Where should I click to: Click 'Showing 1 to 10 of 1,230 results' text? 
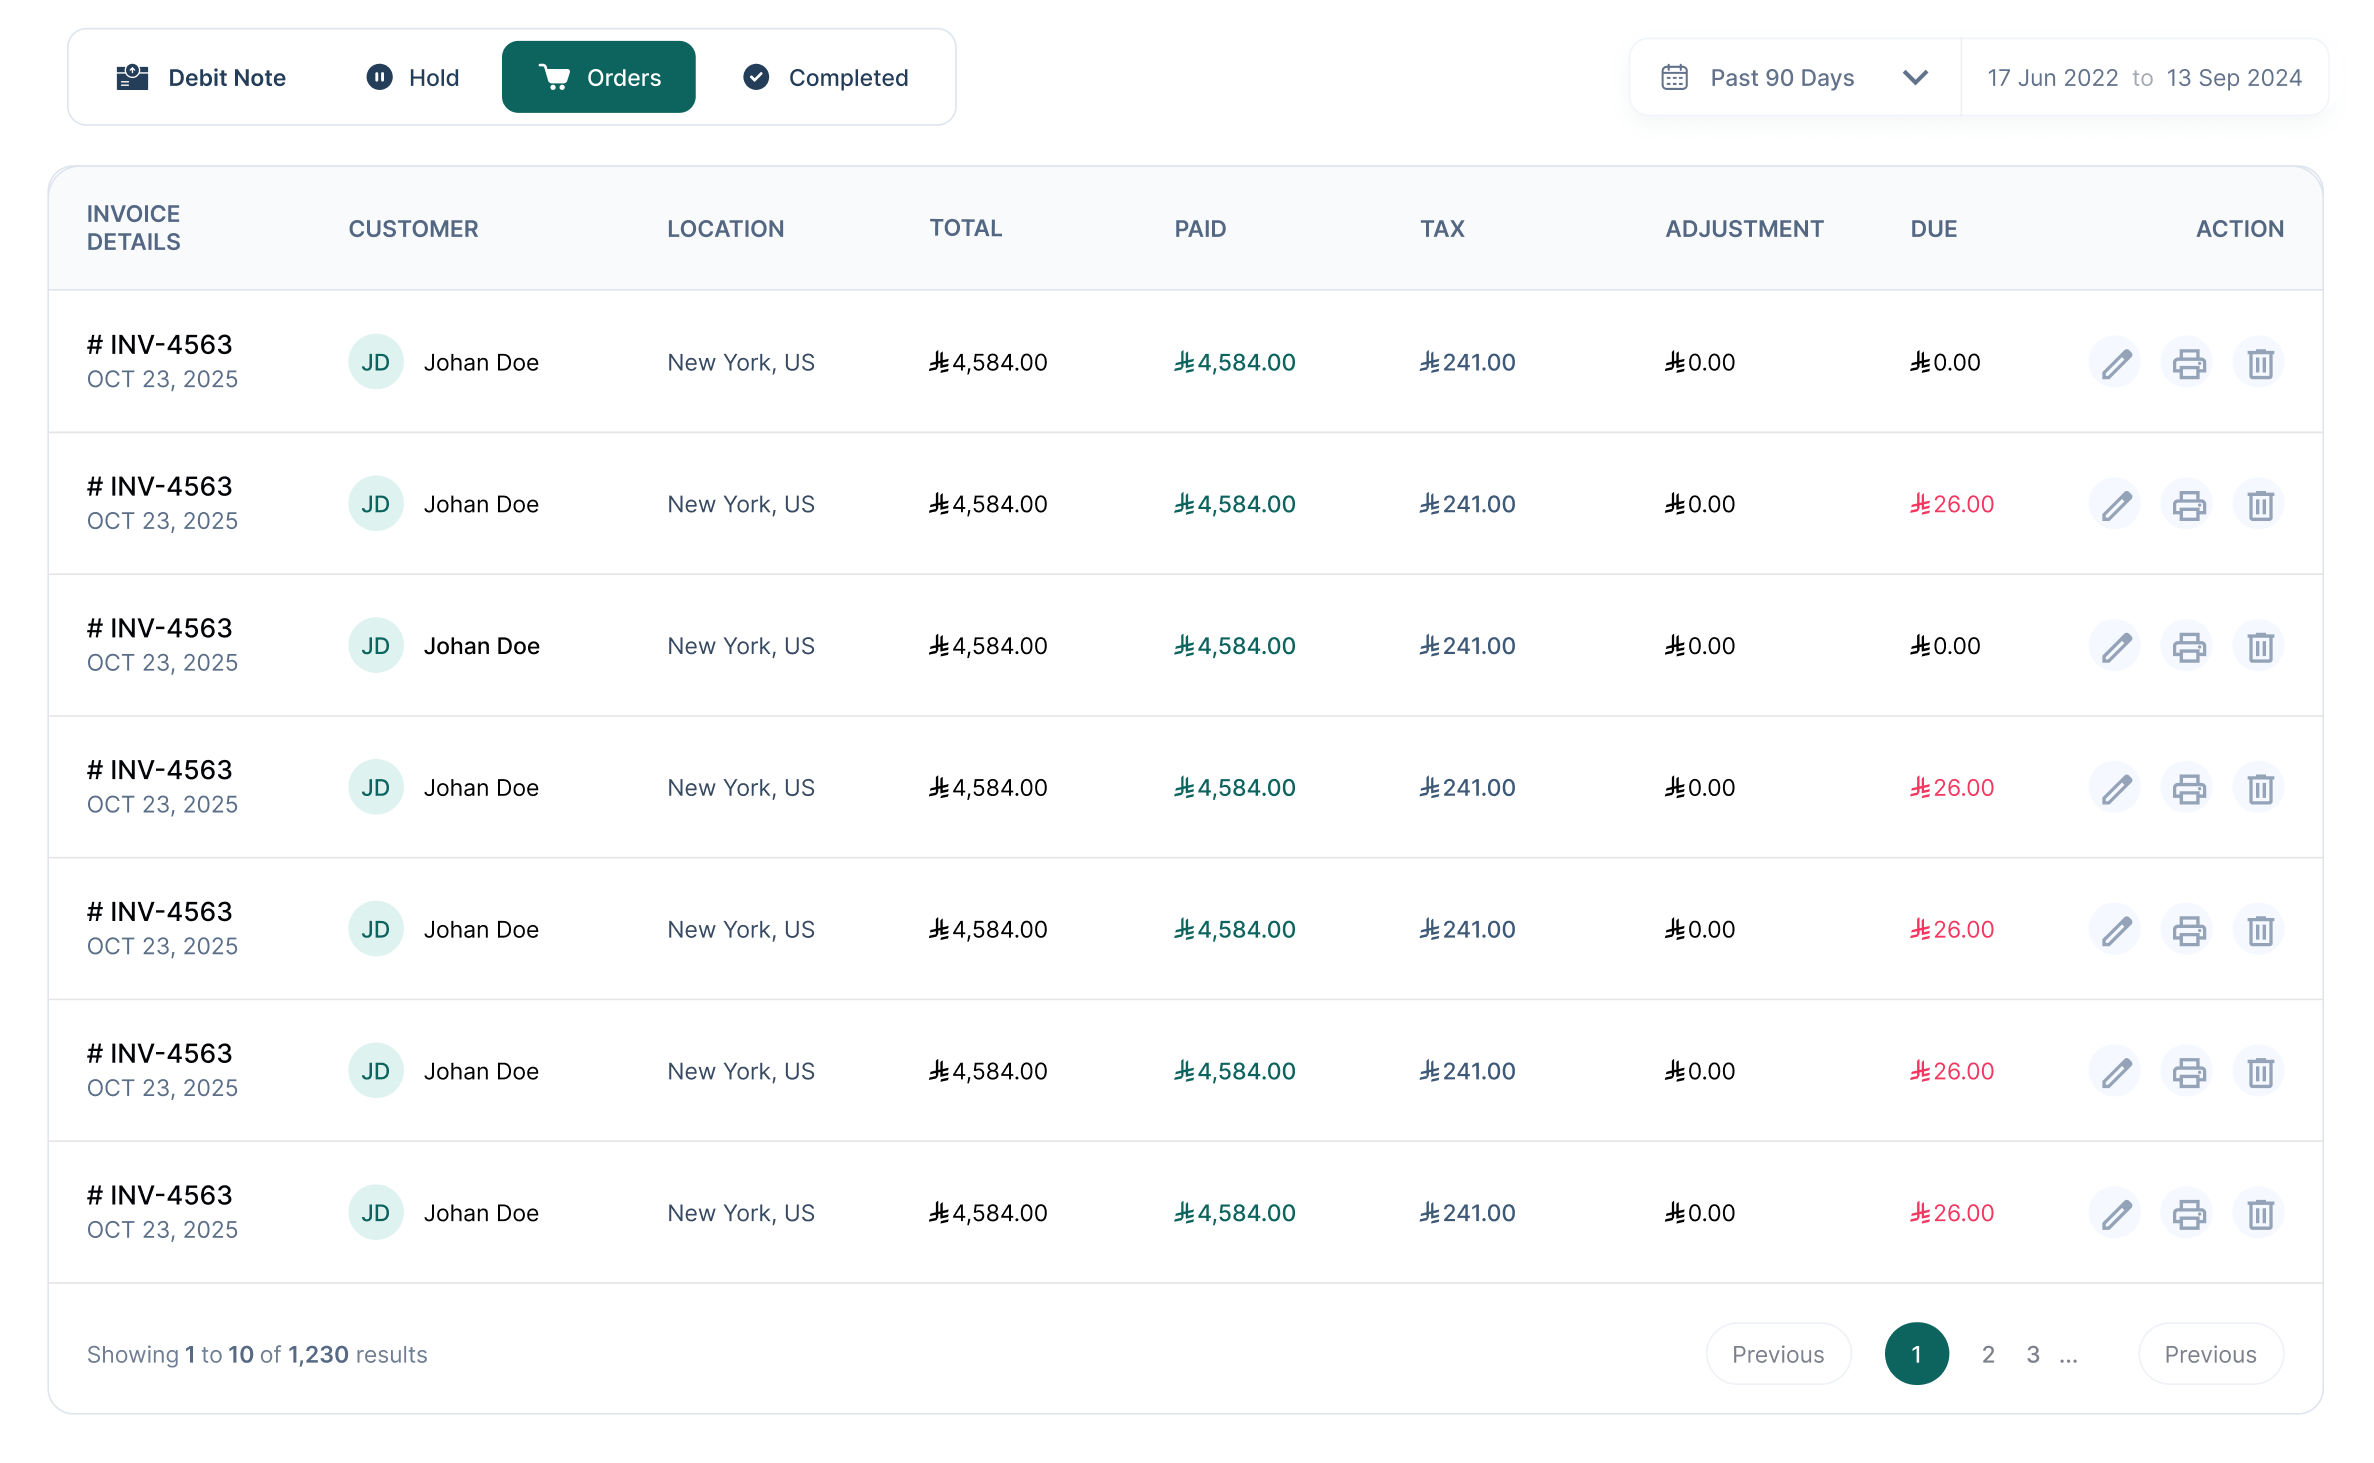click(257, 1355)
